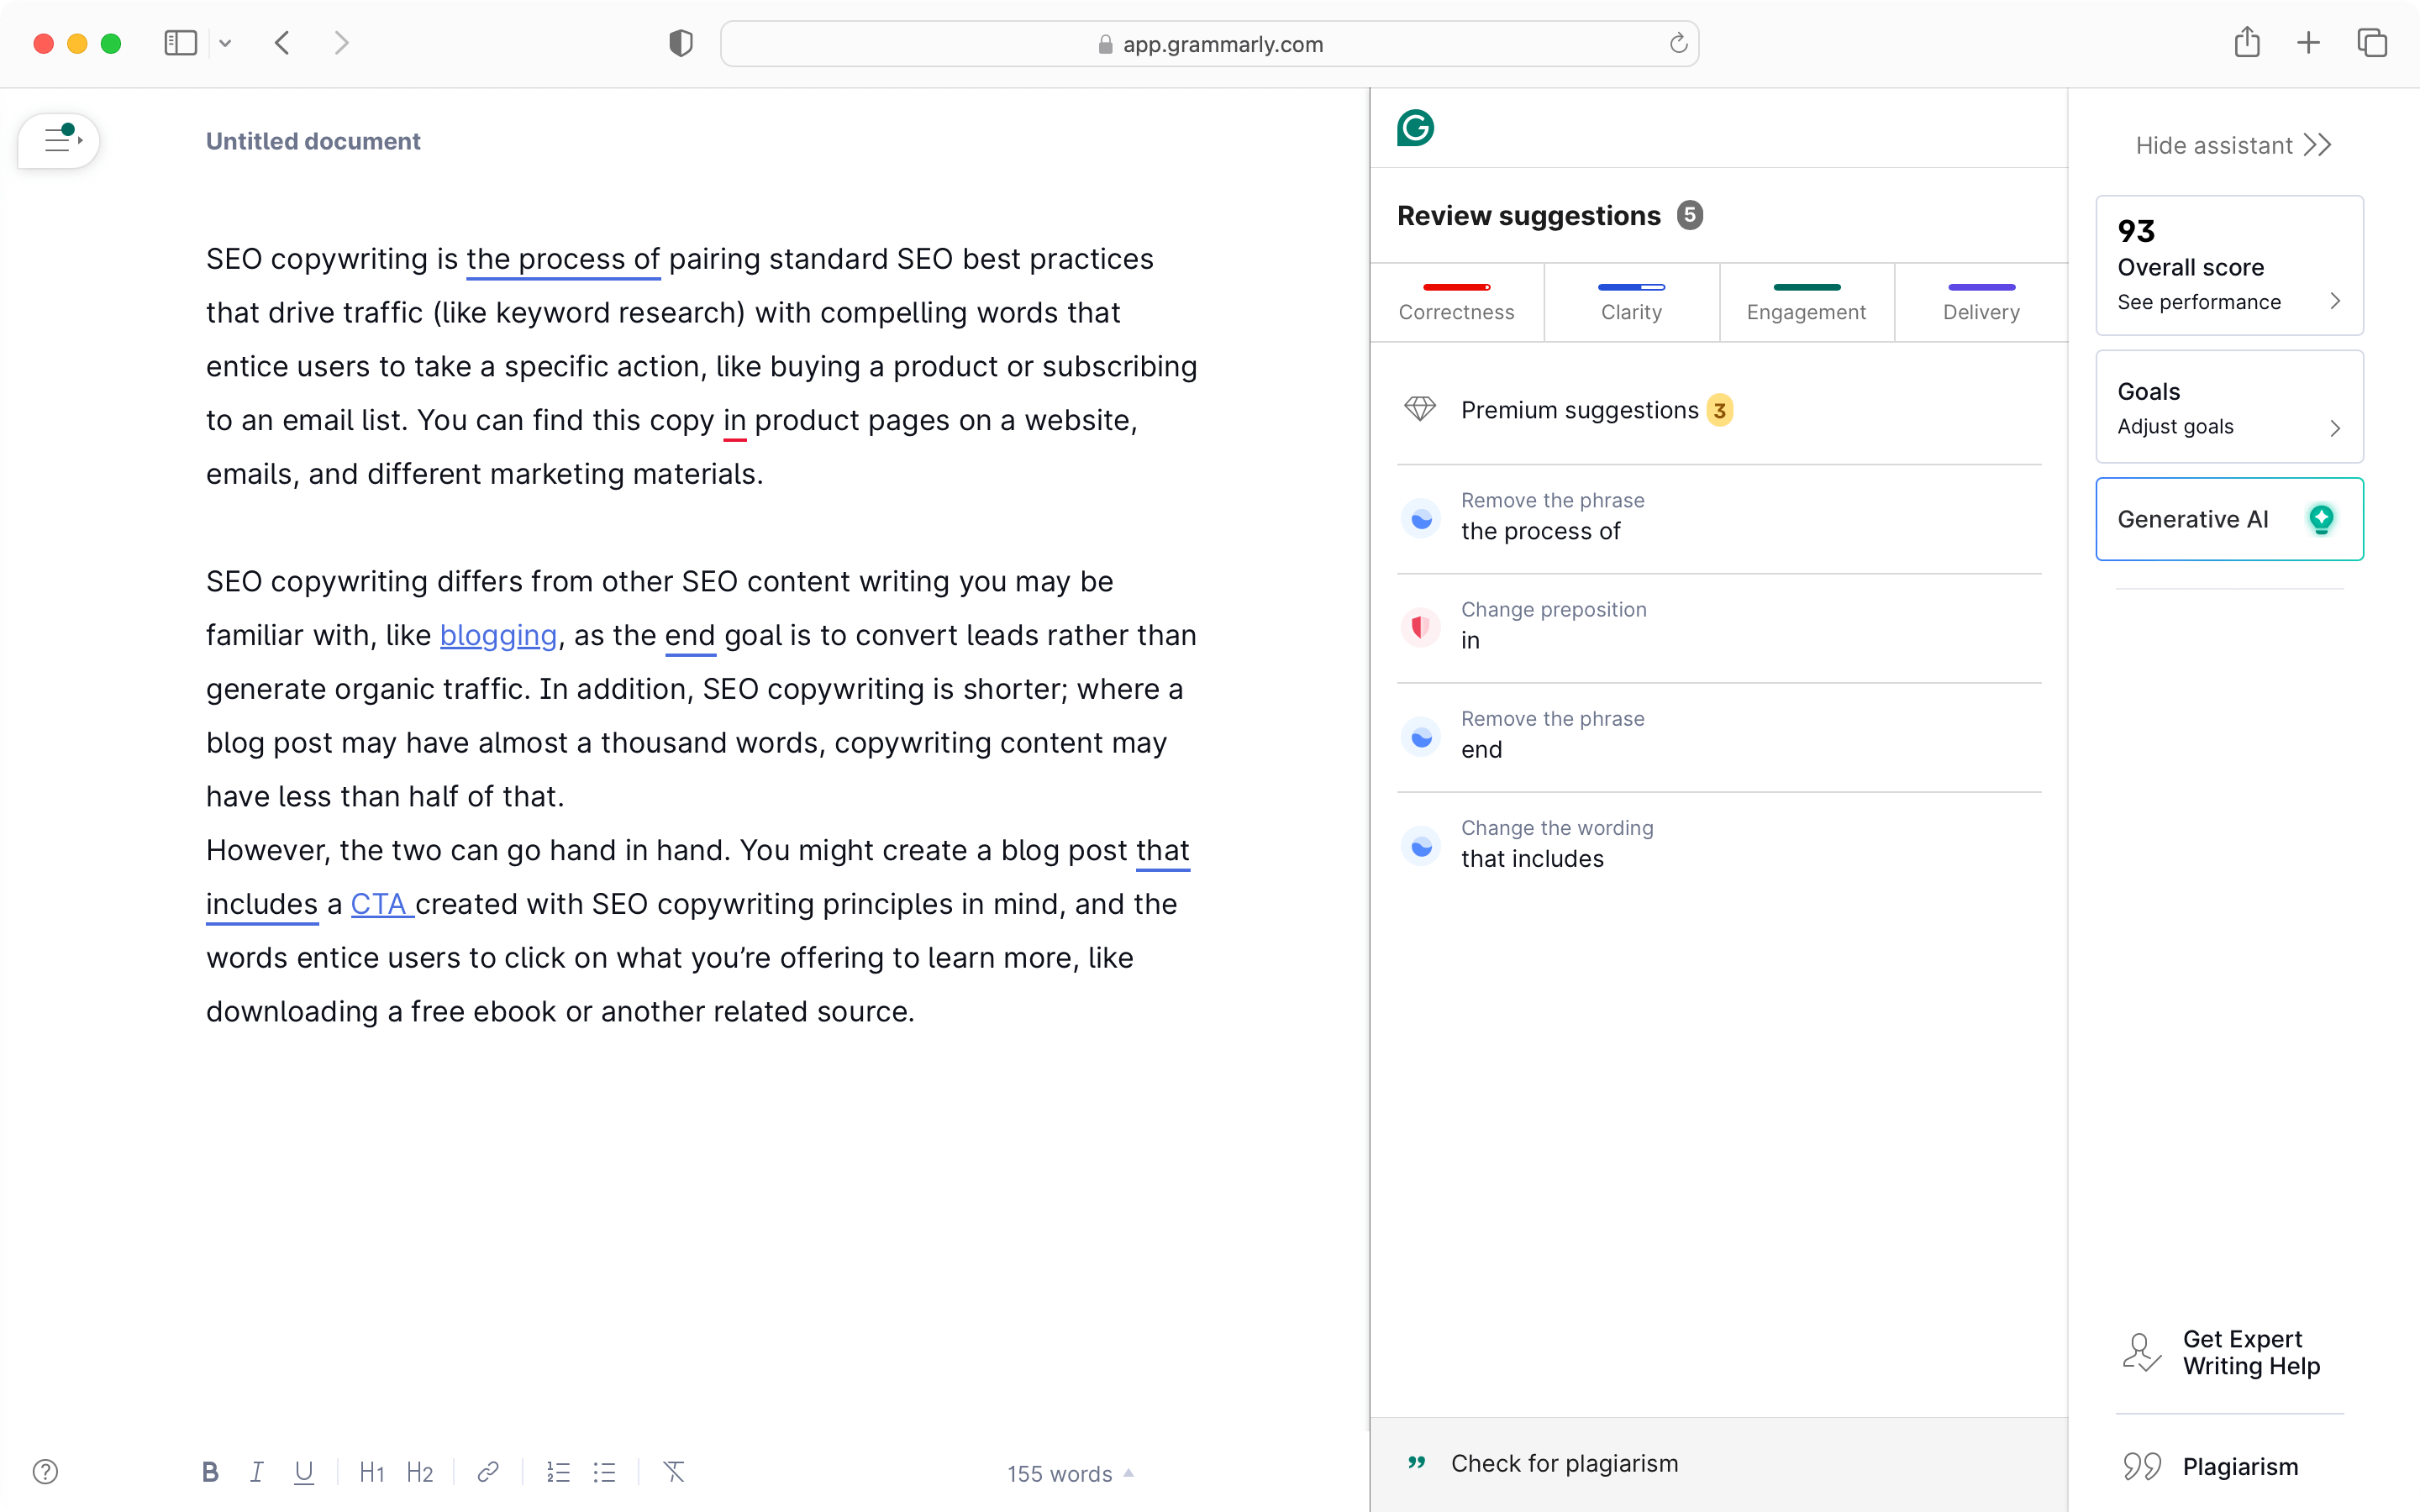The image size is (2420, 1512).
Task: Open the document menu hamburger button
Action: point(59,141)
